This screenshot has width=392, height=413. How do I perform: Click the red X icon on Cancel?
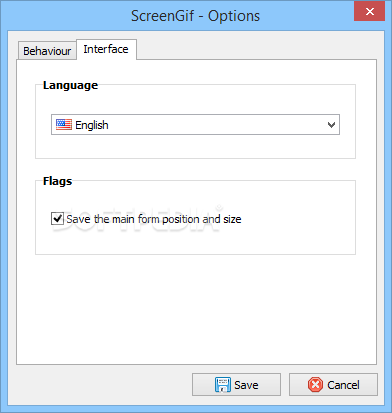click(x=315, y=385)
